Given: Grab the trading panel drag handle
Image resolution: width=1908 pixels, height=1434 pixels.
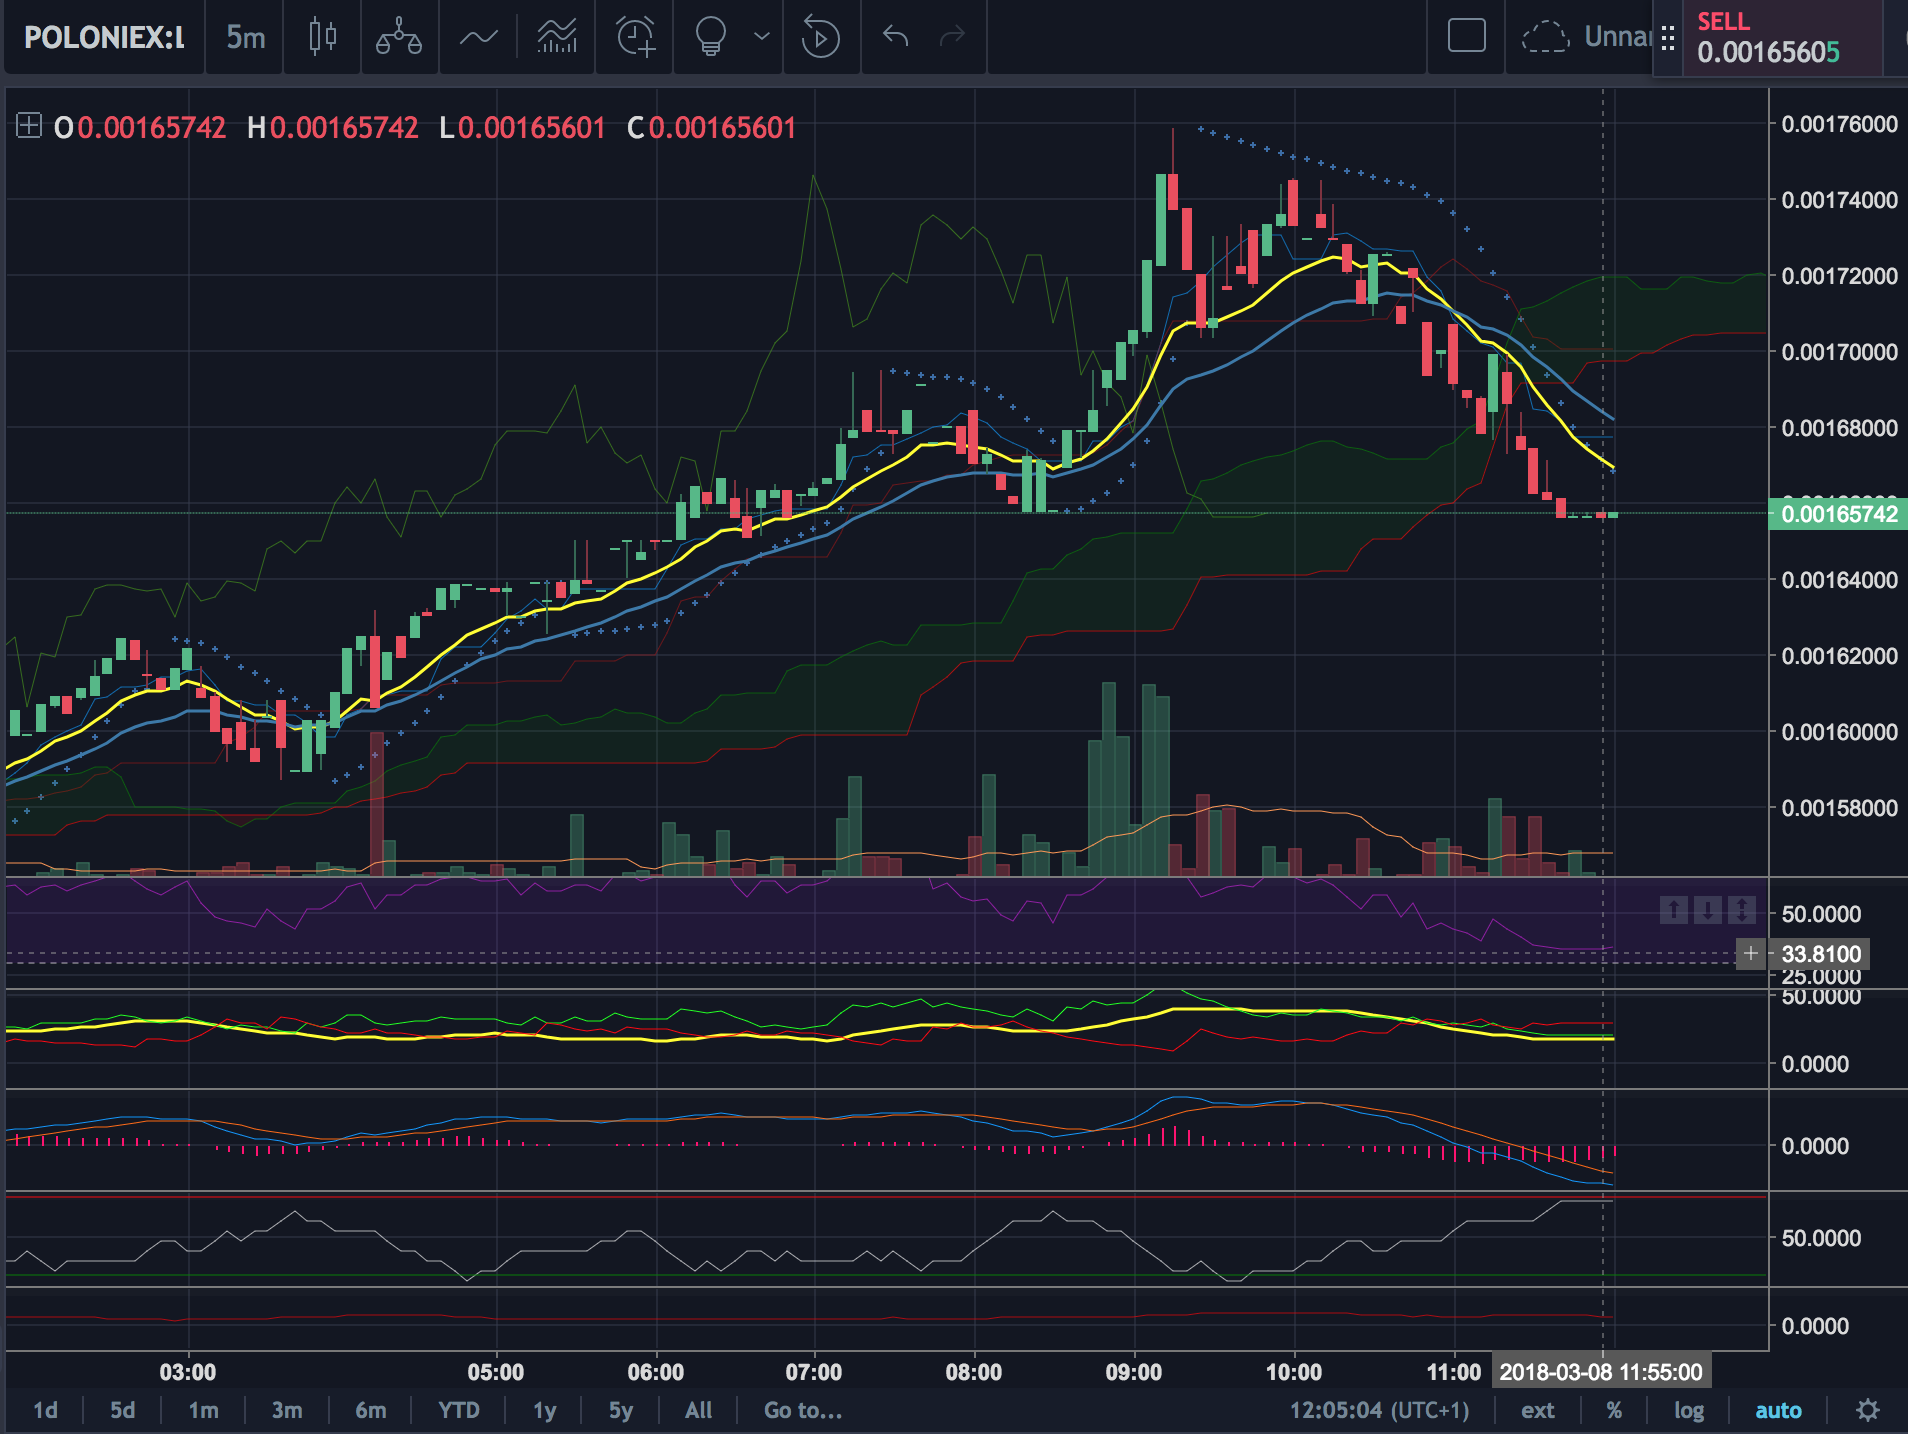Looking at the screenshot, I should 1668,38.
